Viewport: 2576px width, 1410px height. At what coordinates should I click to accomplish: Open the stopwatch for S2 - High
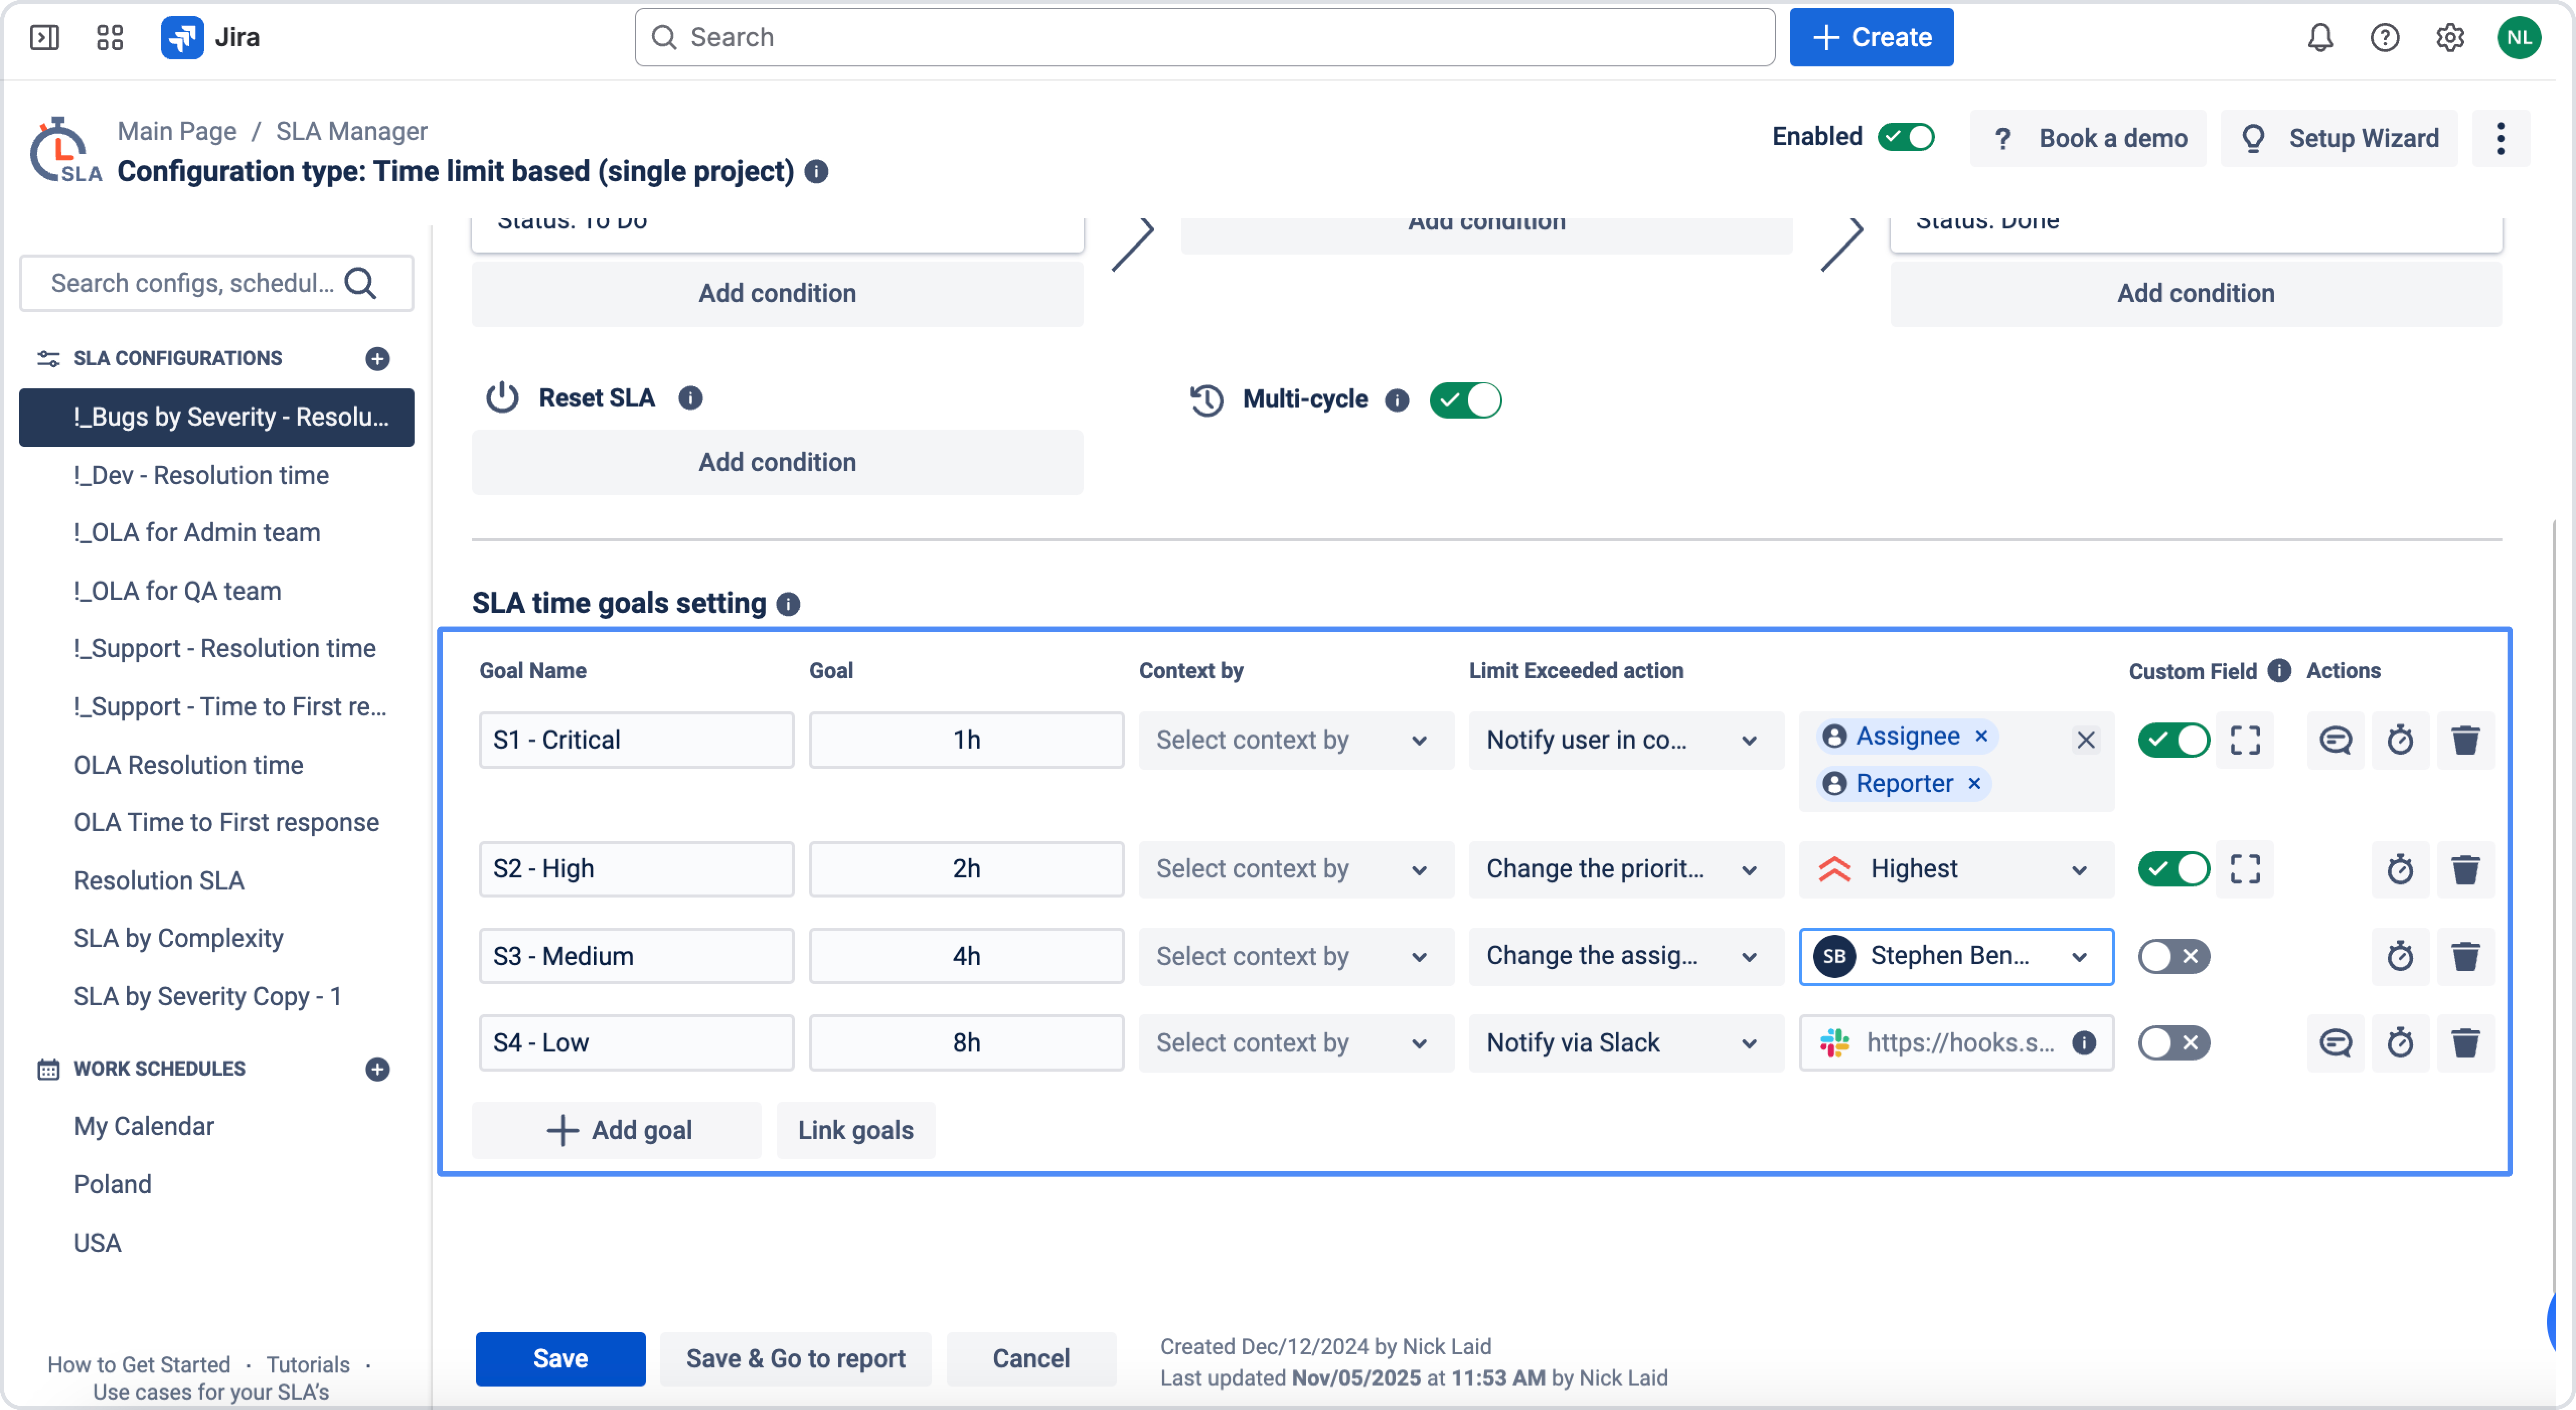(2400, 869)
